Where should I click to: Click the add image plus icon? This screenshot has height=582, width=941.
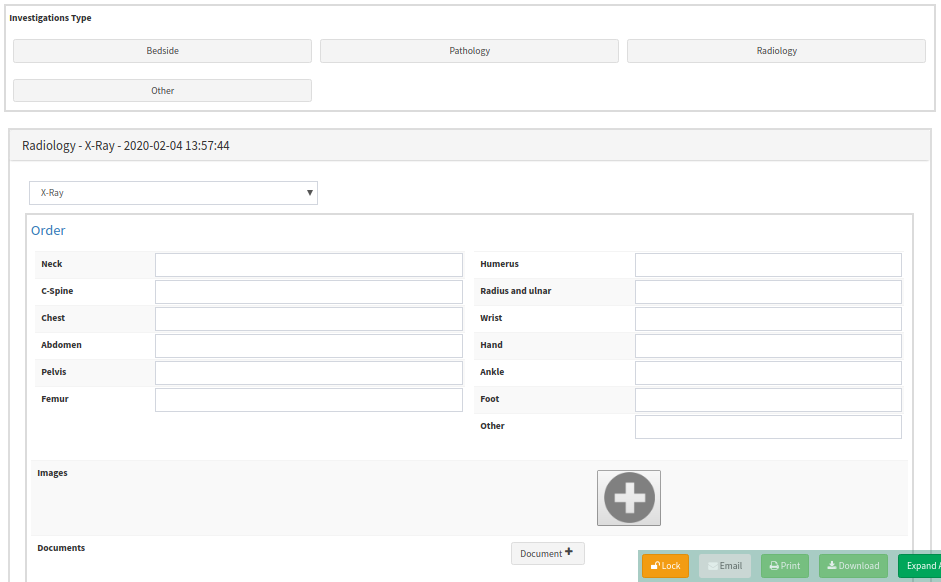(628, 498)
